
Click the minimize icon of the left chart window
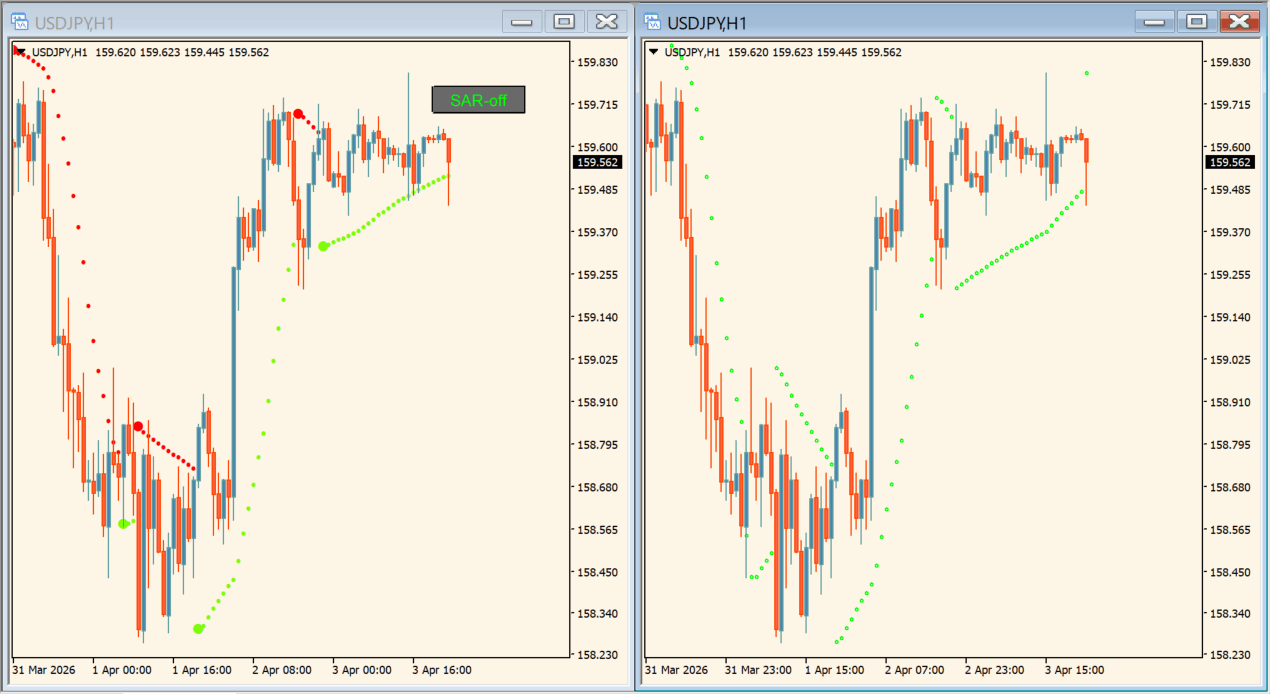[520, 20]
